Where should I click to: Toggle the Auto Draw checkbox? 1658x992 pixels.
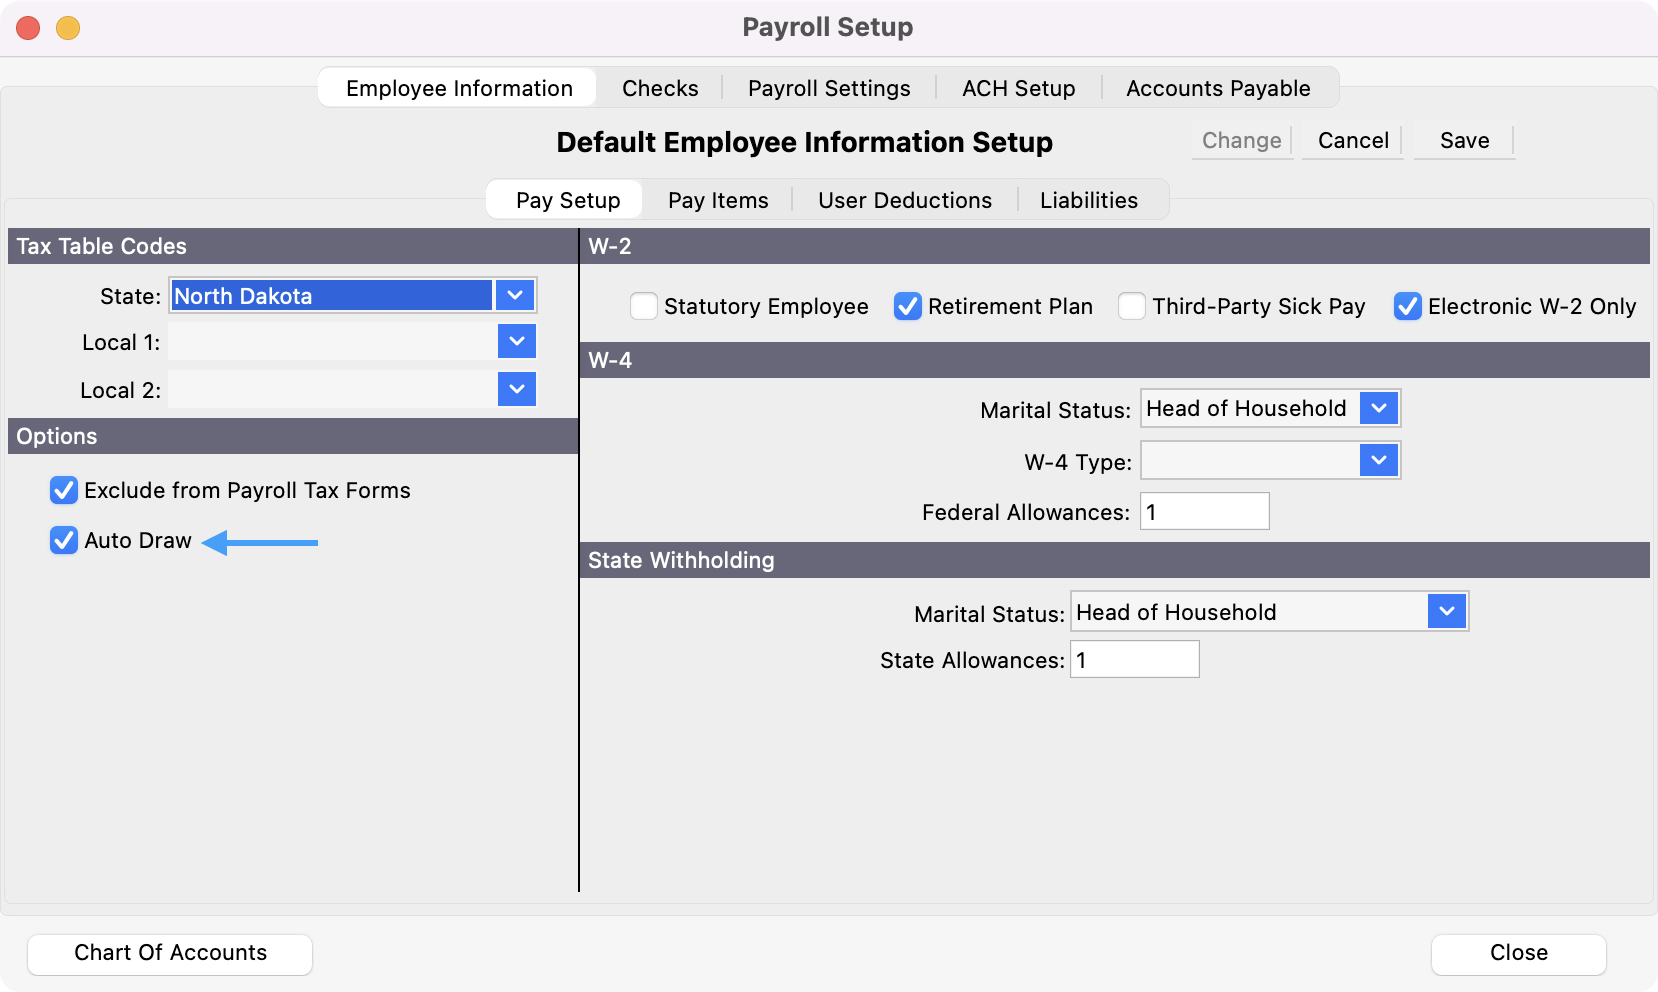click(64, 541)
